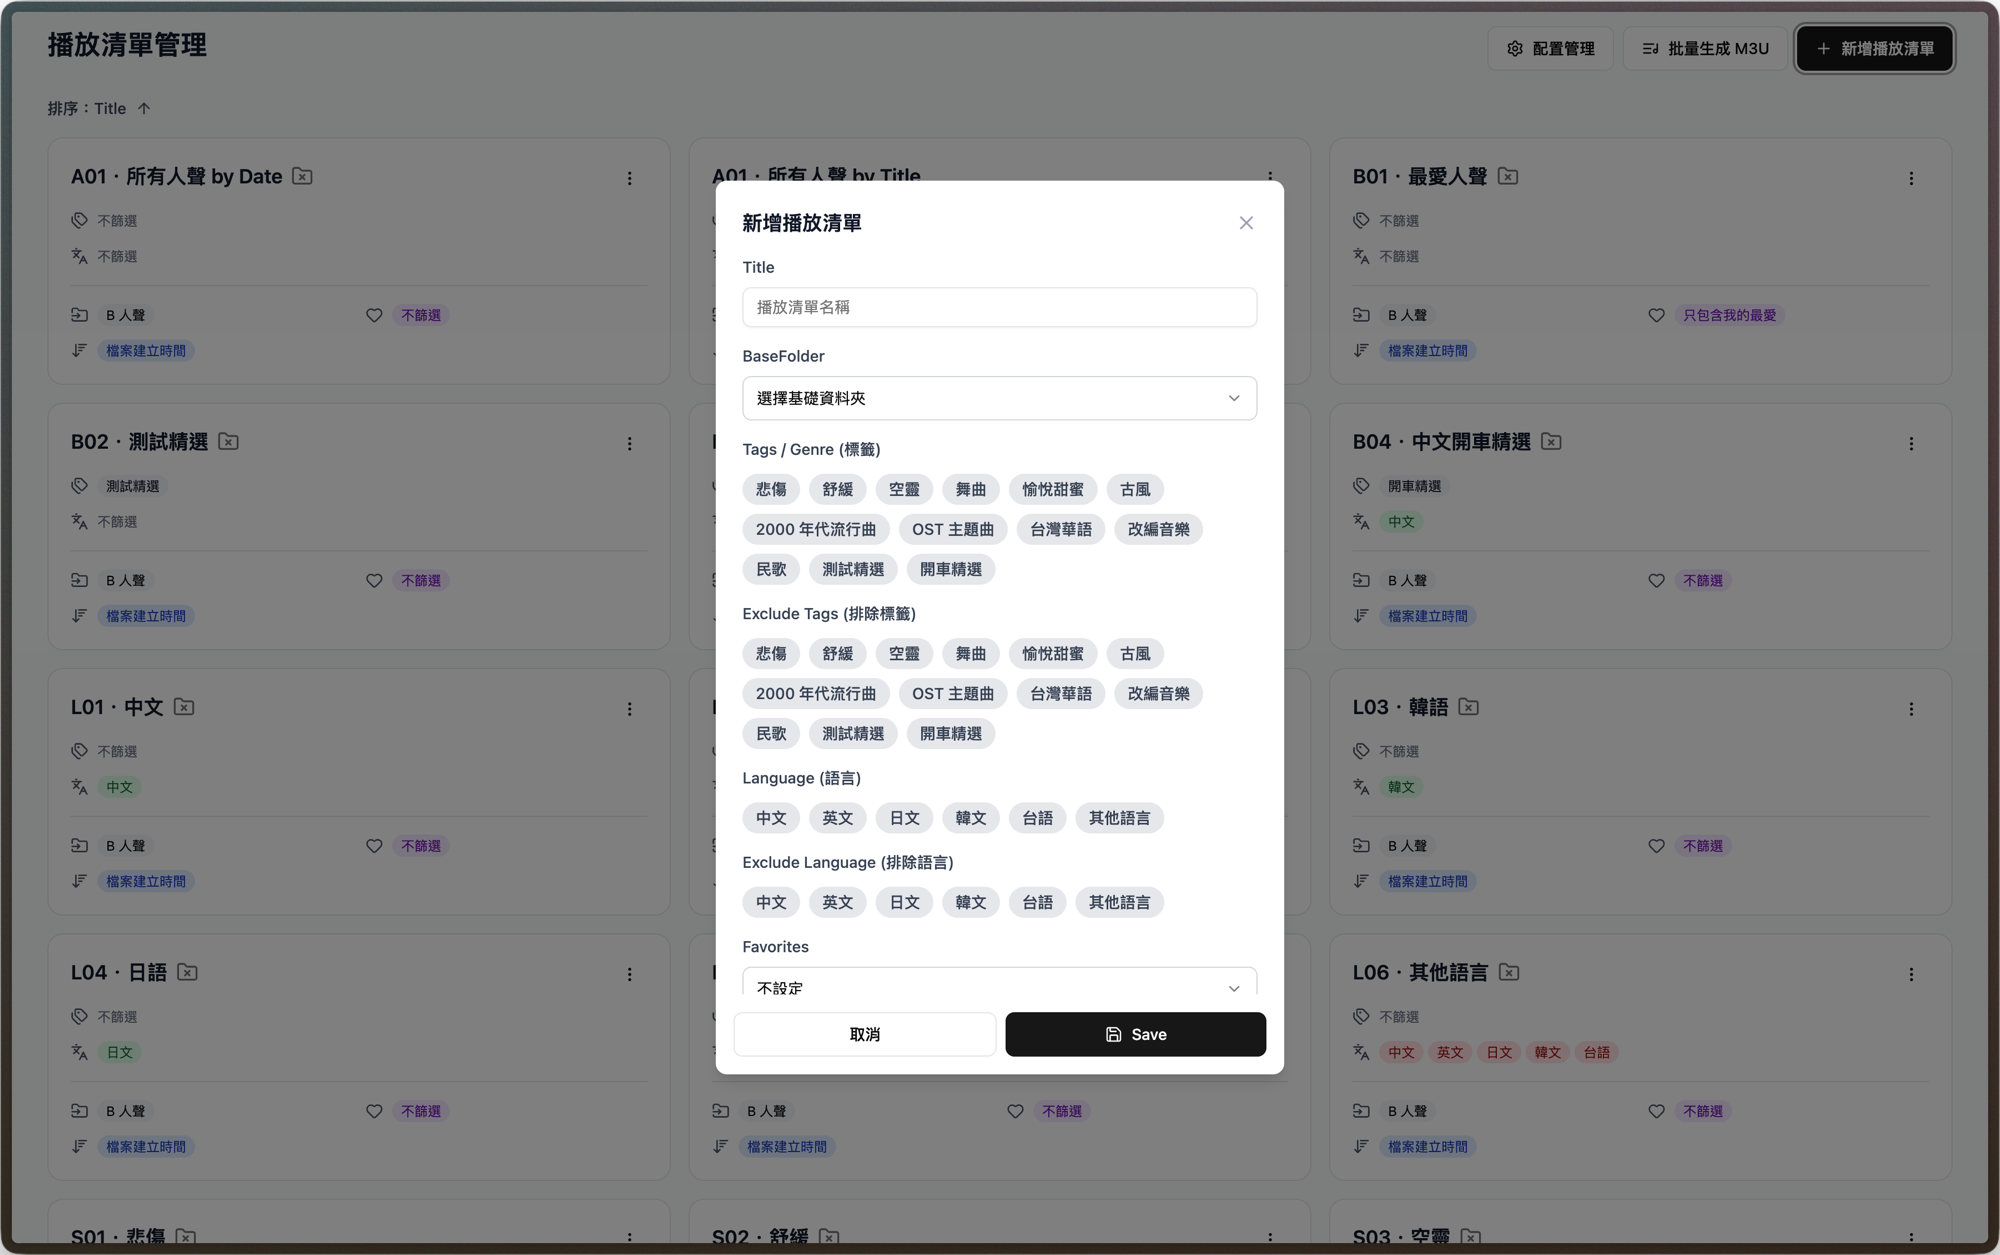Toggle 改編音樂 tag under Tags / Genre
Image resolution: width=2000 pixels, height=1255 pixels.
pos(1158,529)
